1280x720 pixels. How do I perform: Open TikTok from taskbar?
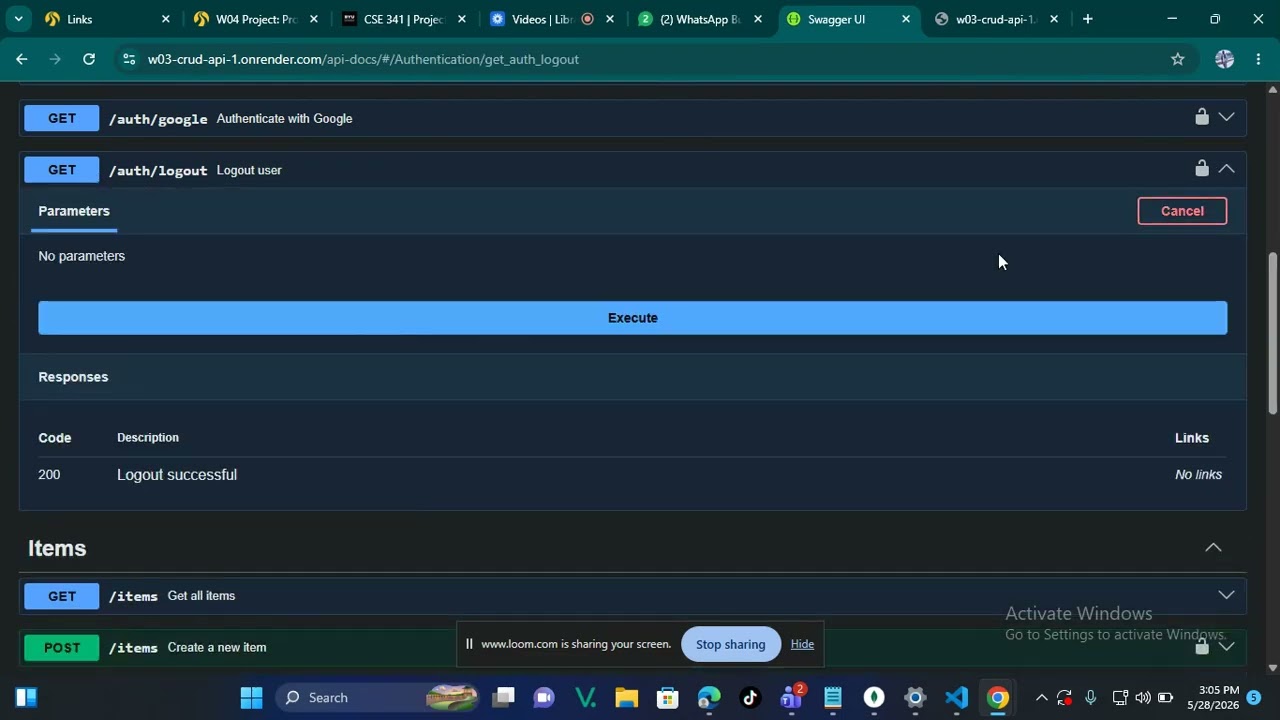750,697
